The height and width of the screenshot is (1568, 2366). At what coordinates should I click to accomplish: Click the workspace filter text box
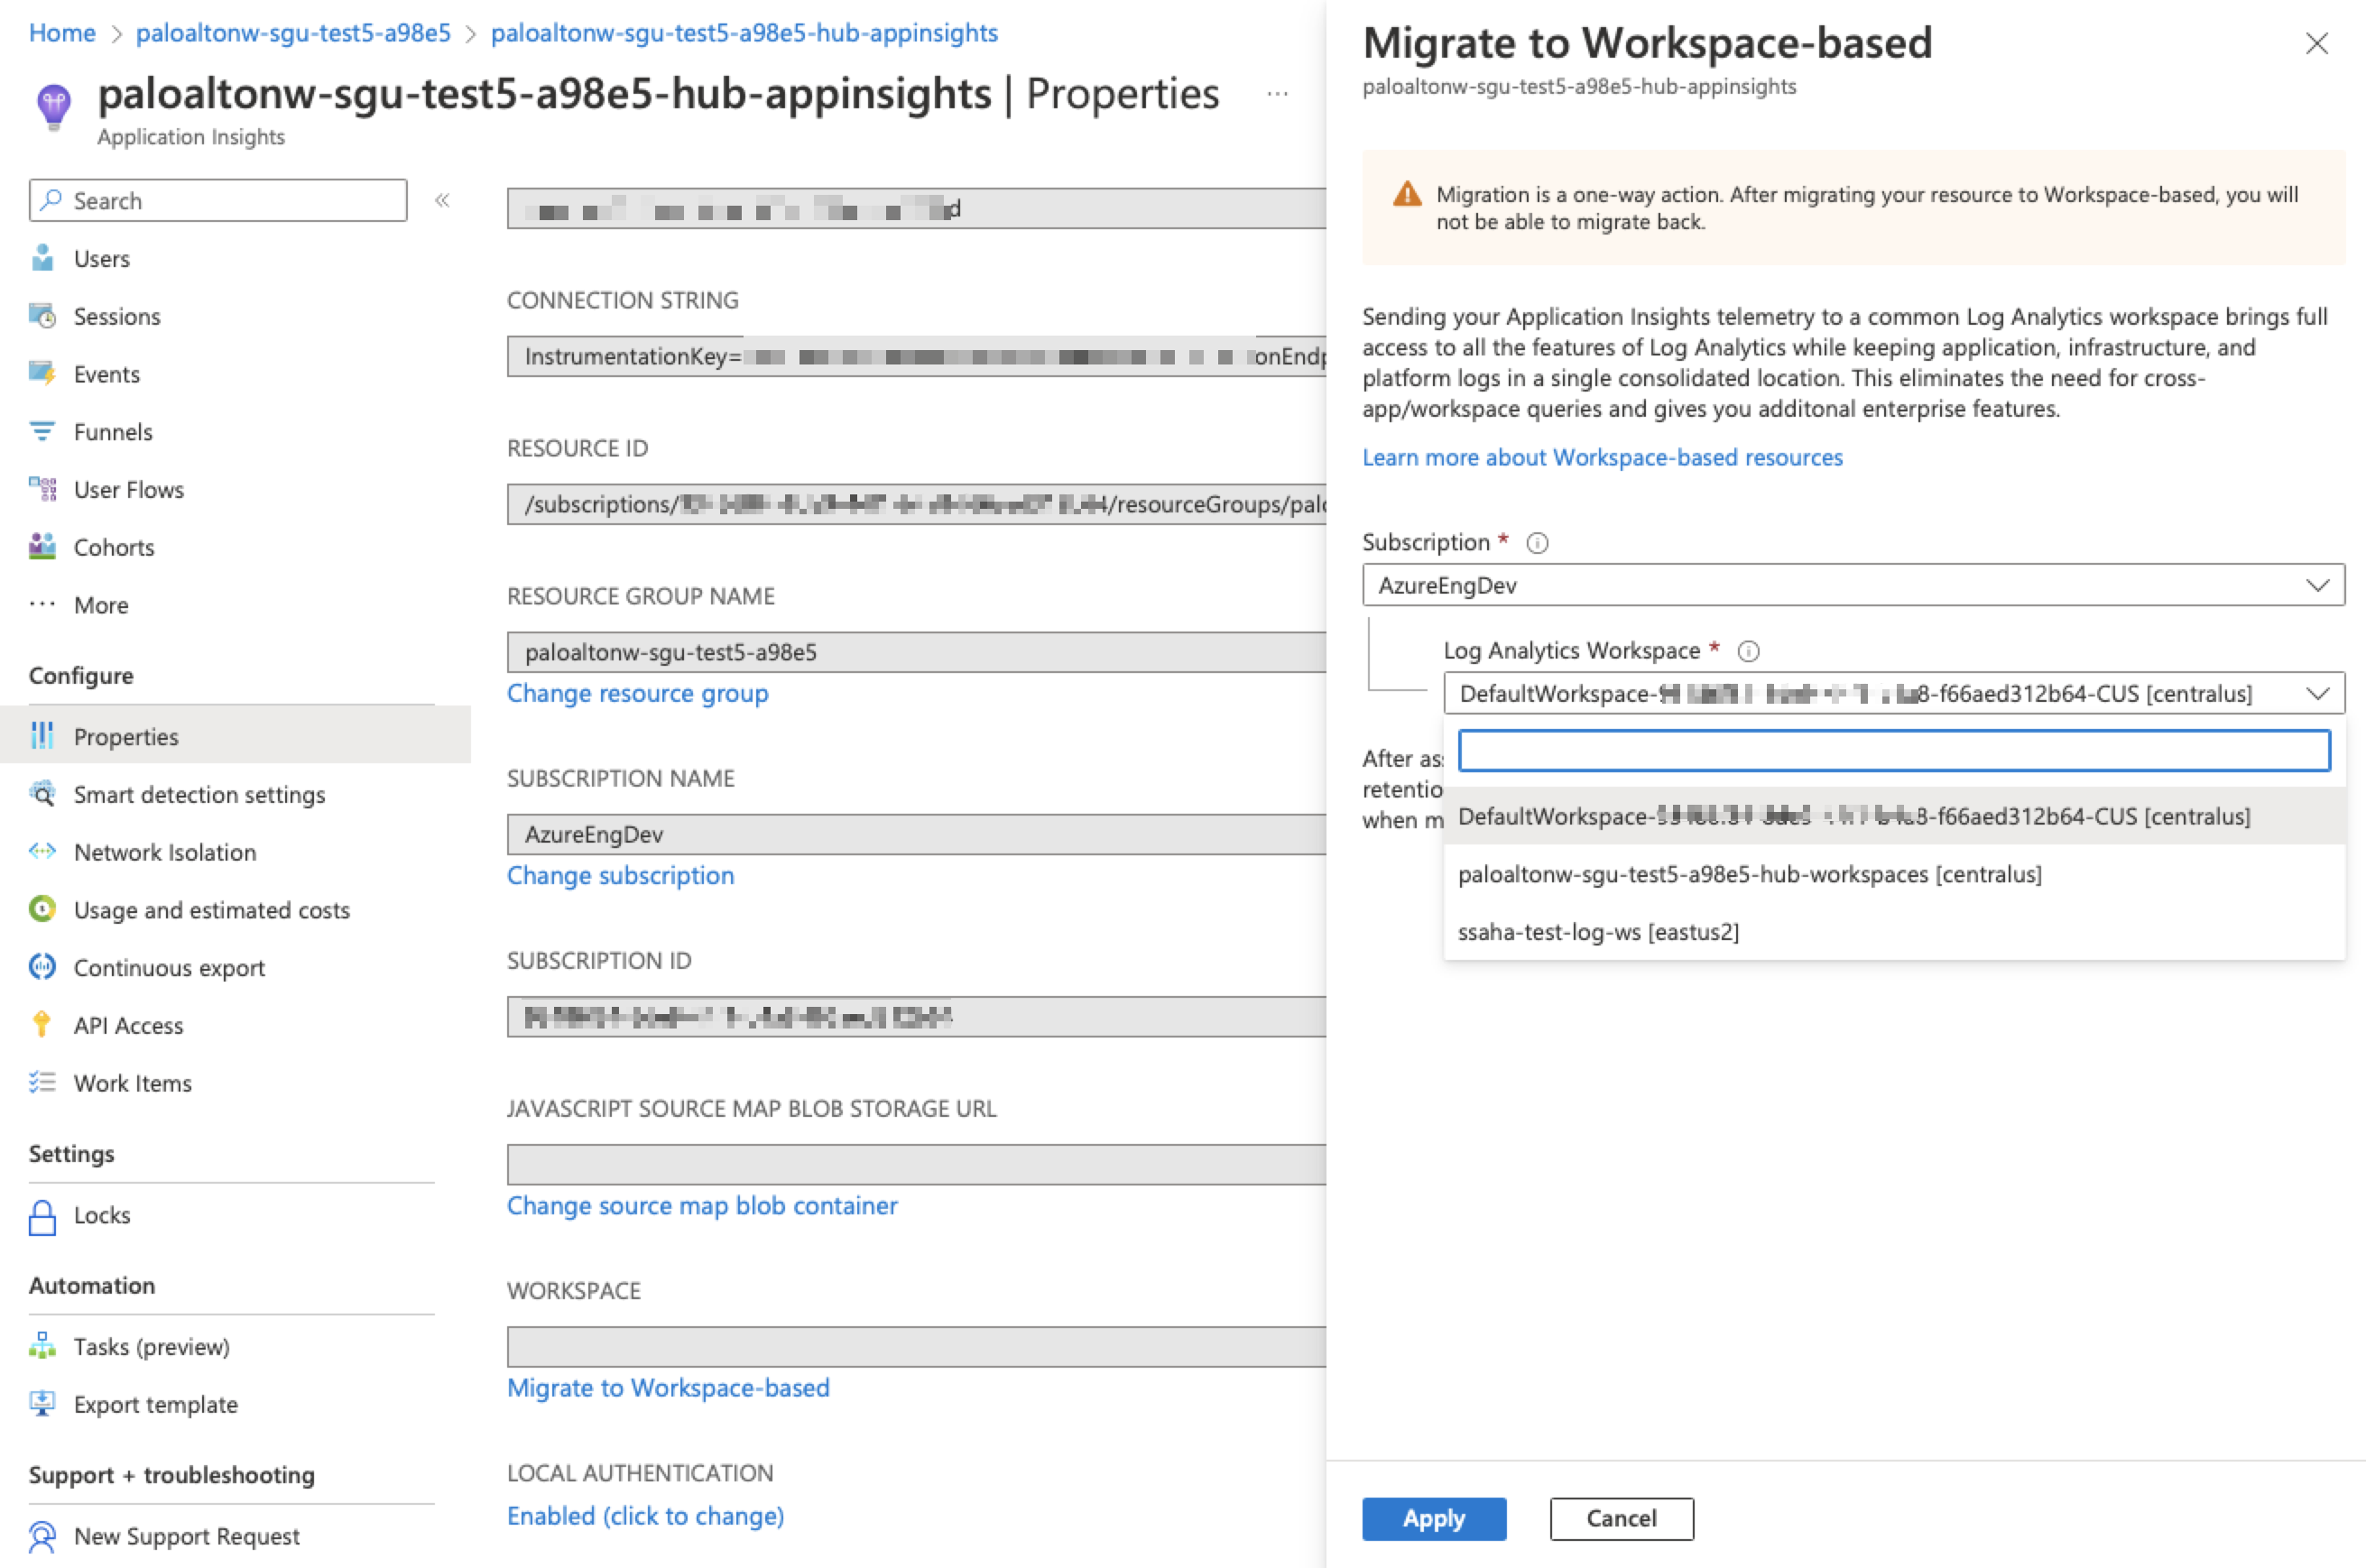point(1893,751)
